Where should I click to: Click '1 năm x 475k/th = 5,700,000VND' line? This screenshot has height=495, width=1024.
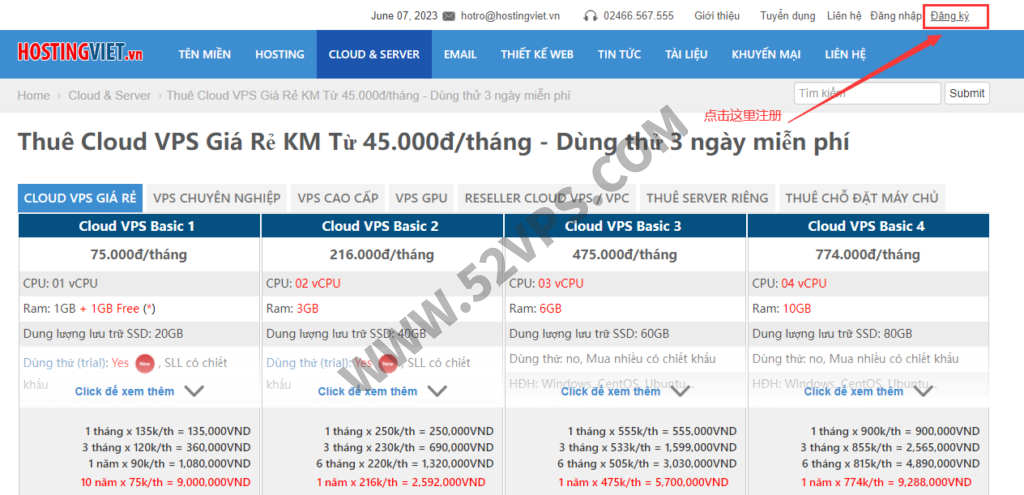point(645,482)
